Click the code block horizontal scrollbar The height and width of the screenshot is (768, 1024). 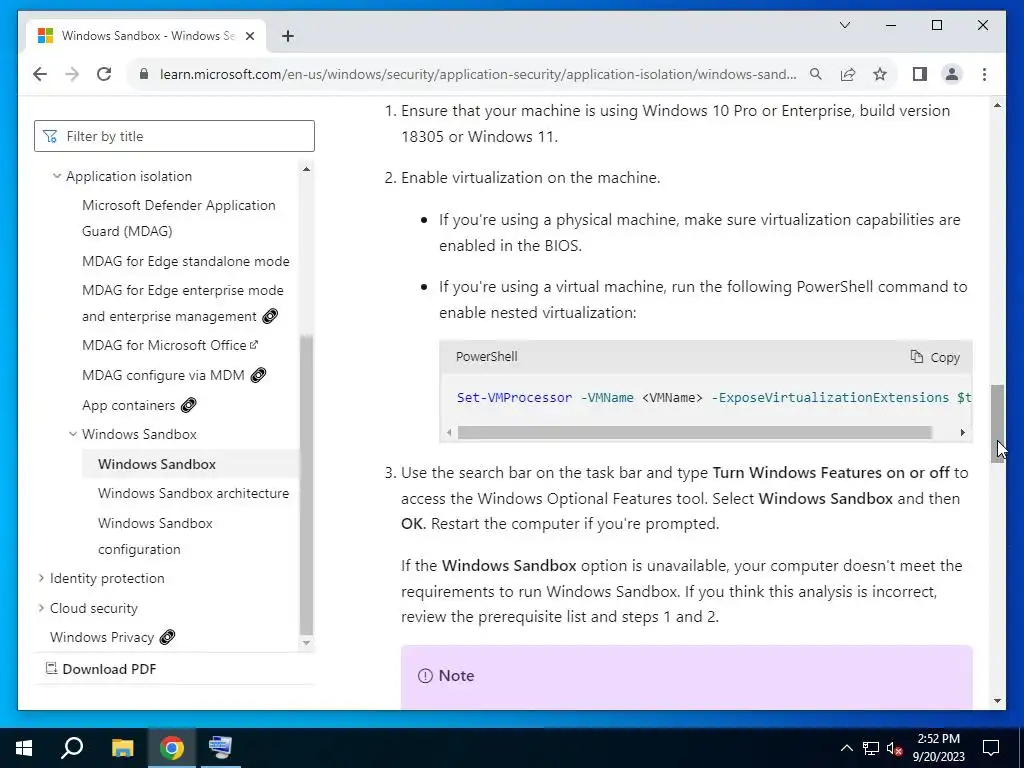pos(694,432)
